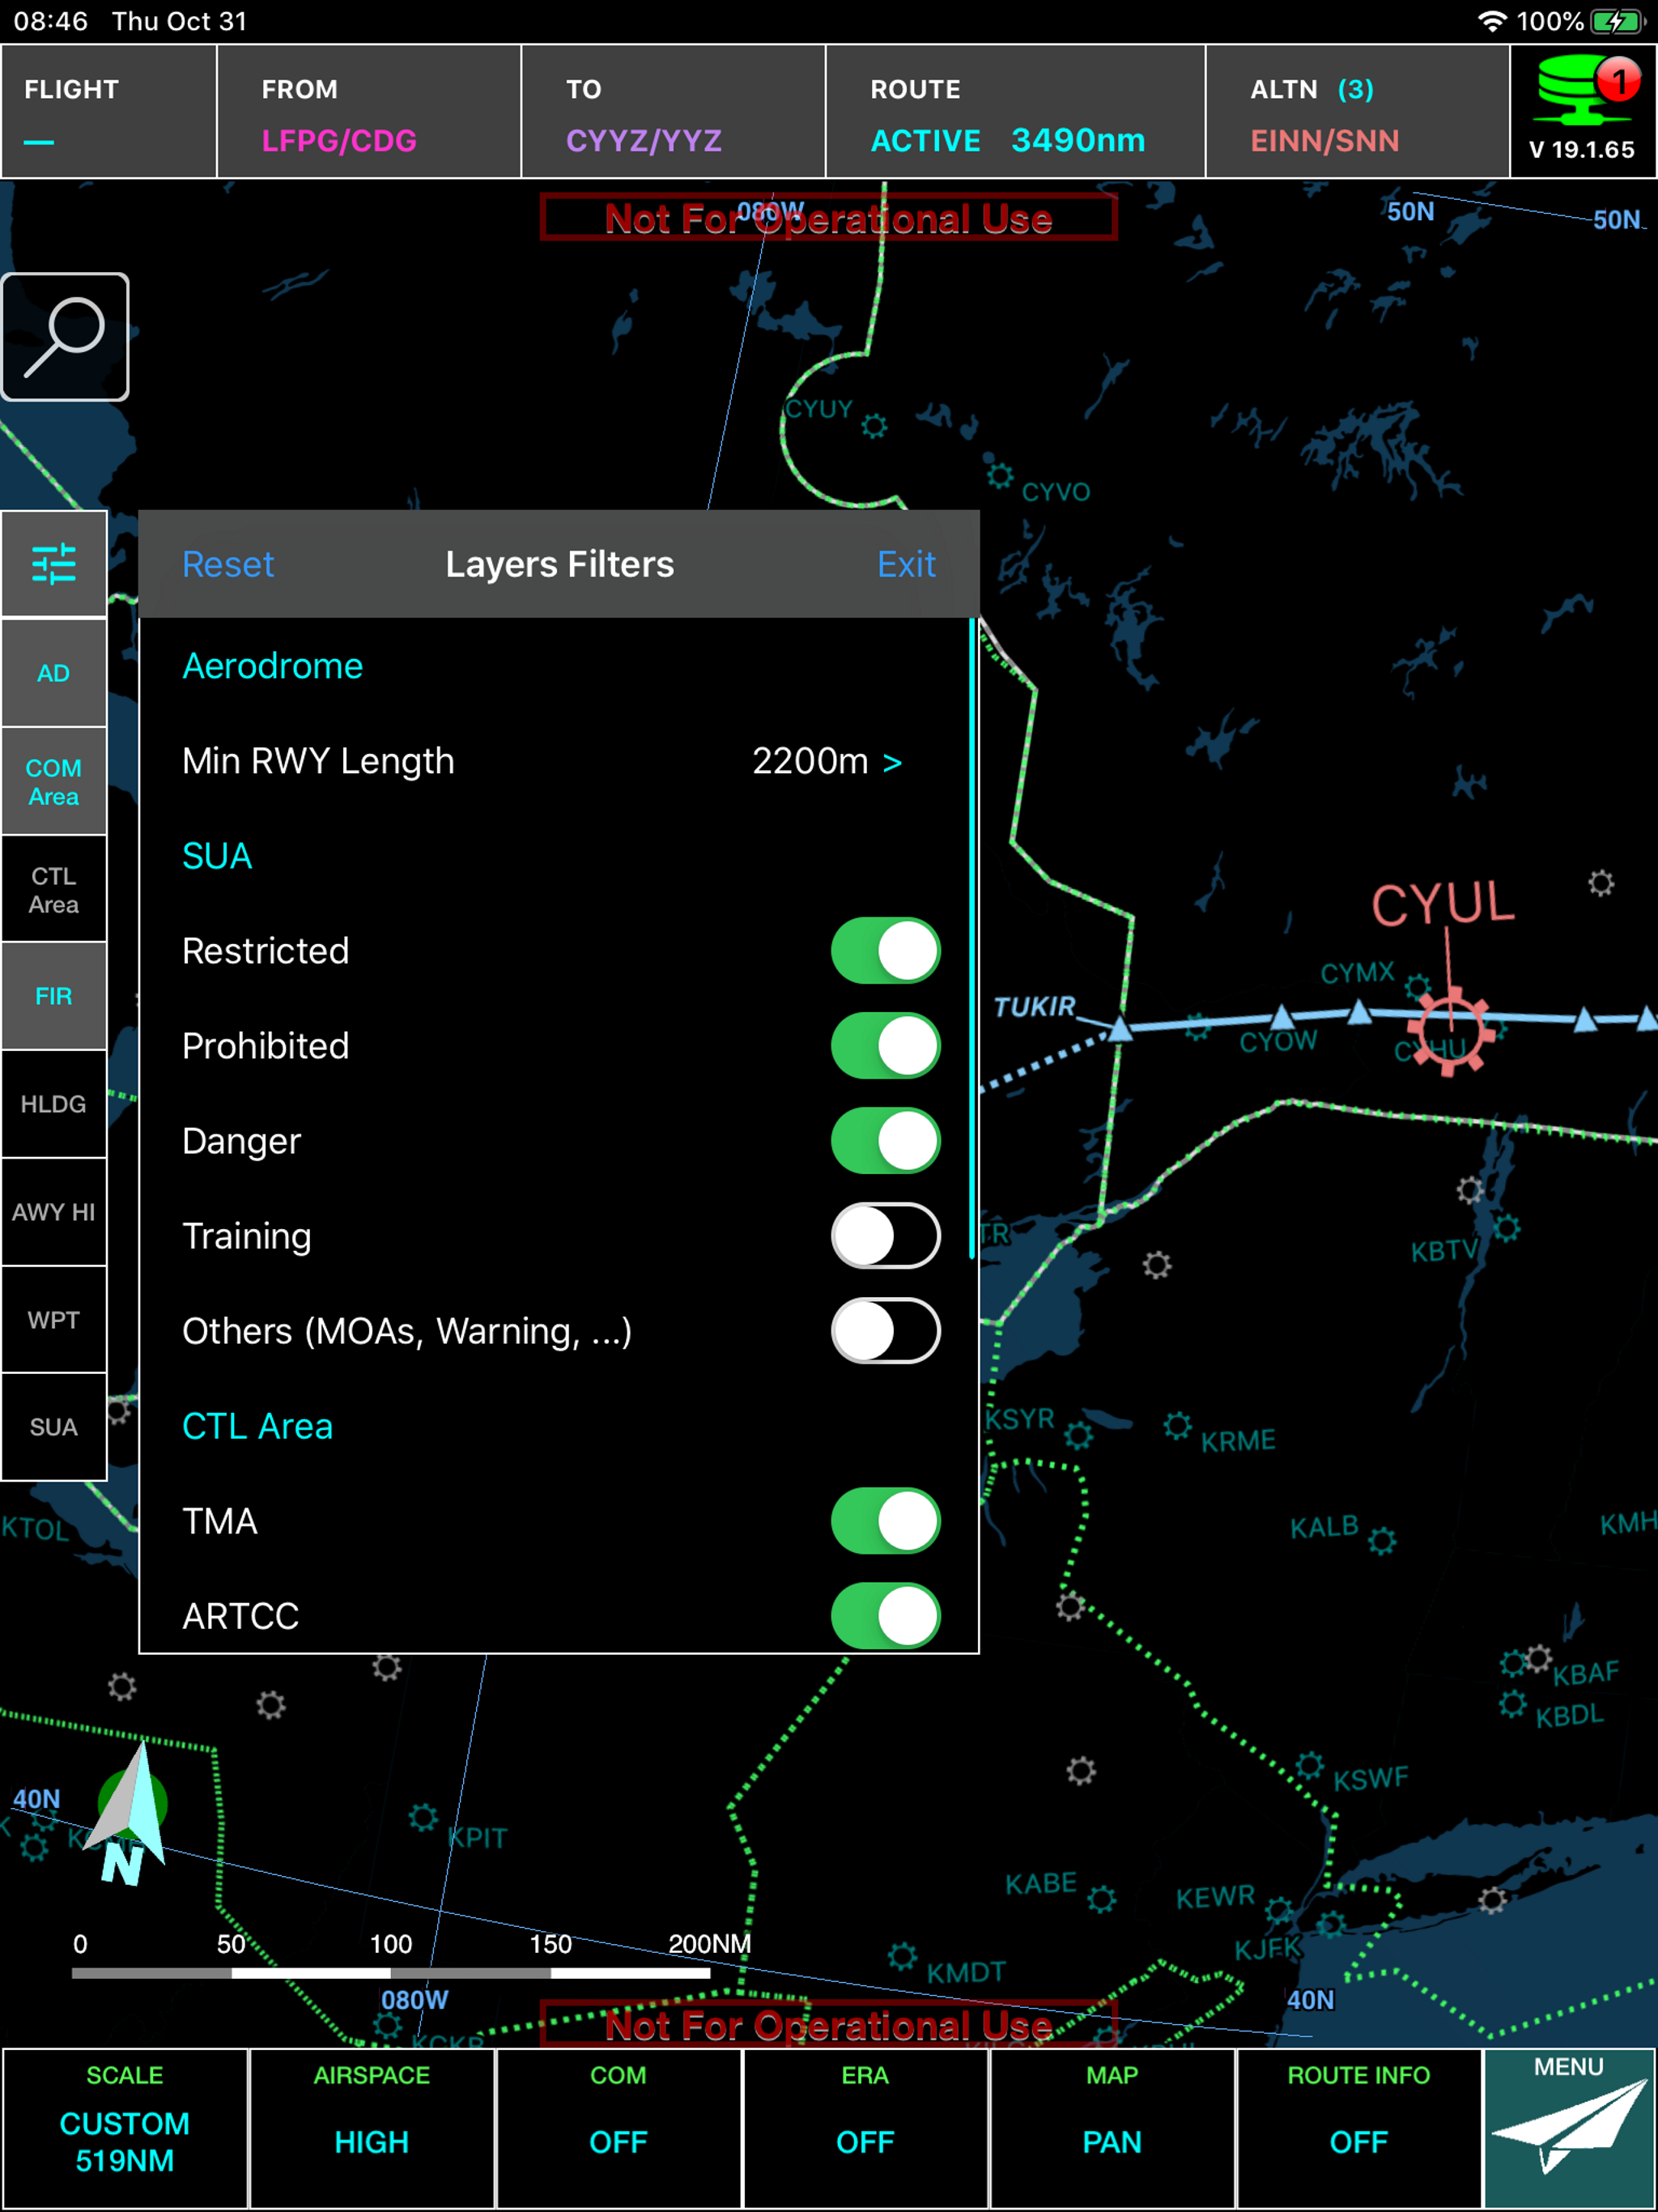Toggle the FIR layer tab
This screenshot has width=1658, height=2212.
point(54,996)
